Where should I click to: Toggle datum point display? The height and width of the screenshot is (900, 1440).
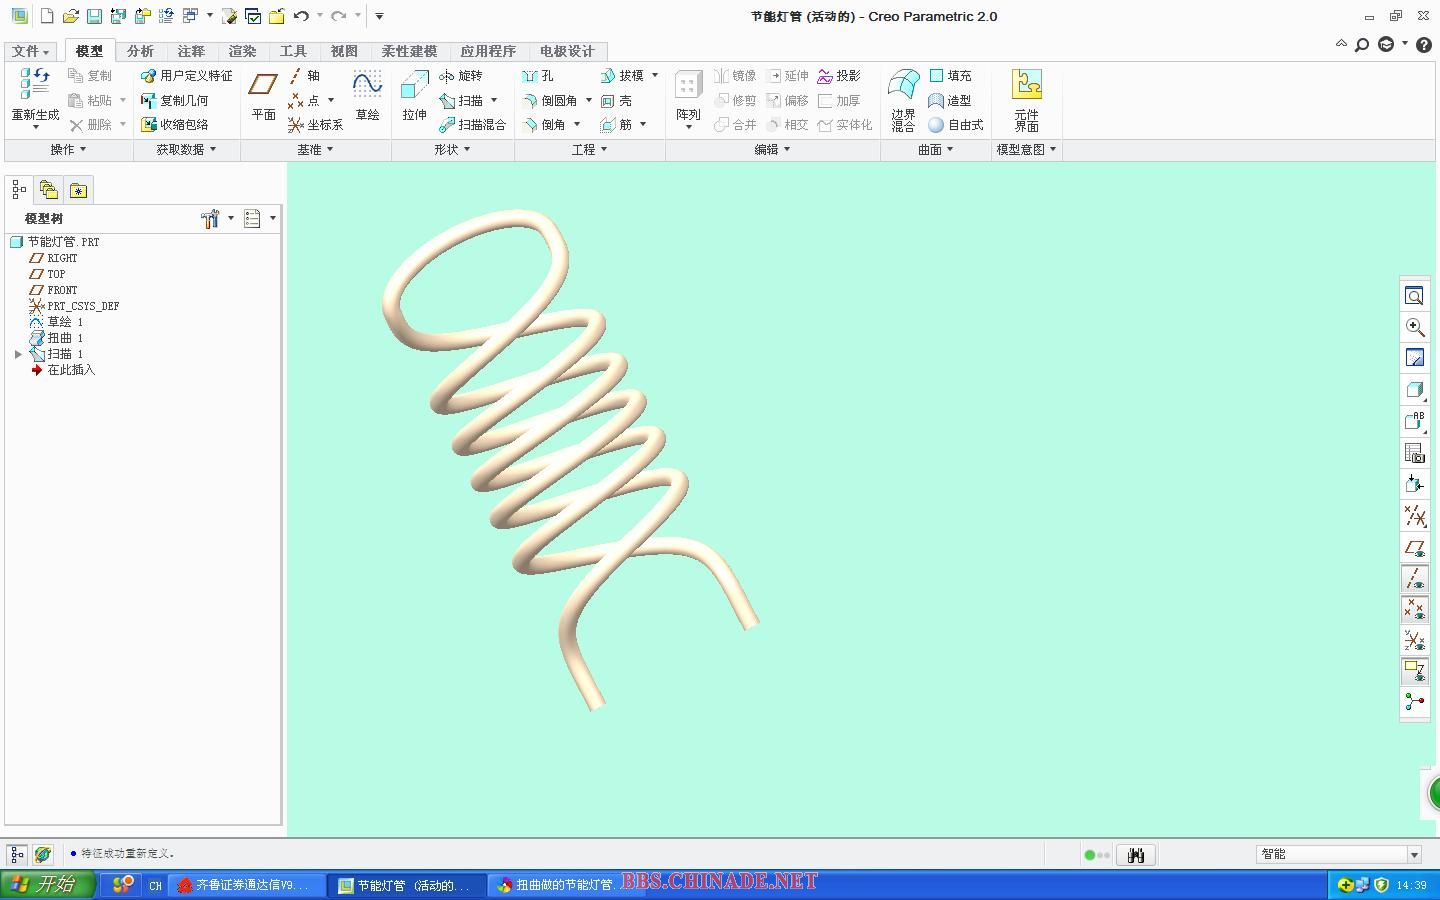pyautogui.click(x=1414, y=609)
